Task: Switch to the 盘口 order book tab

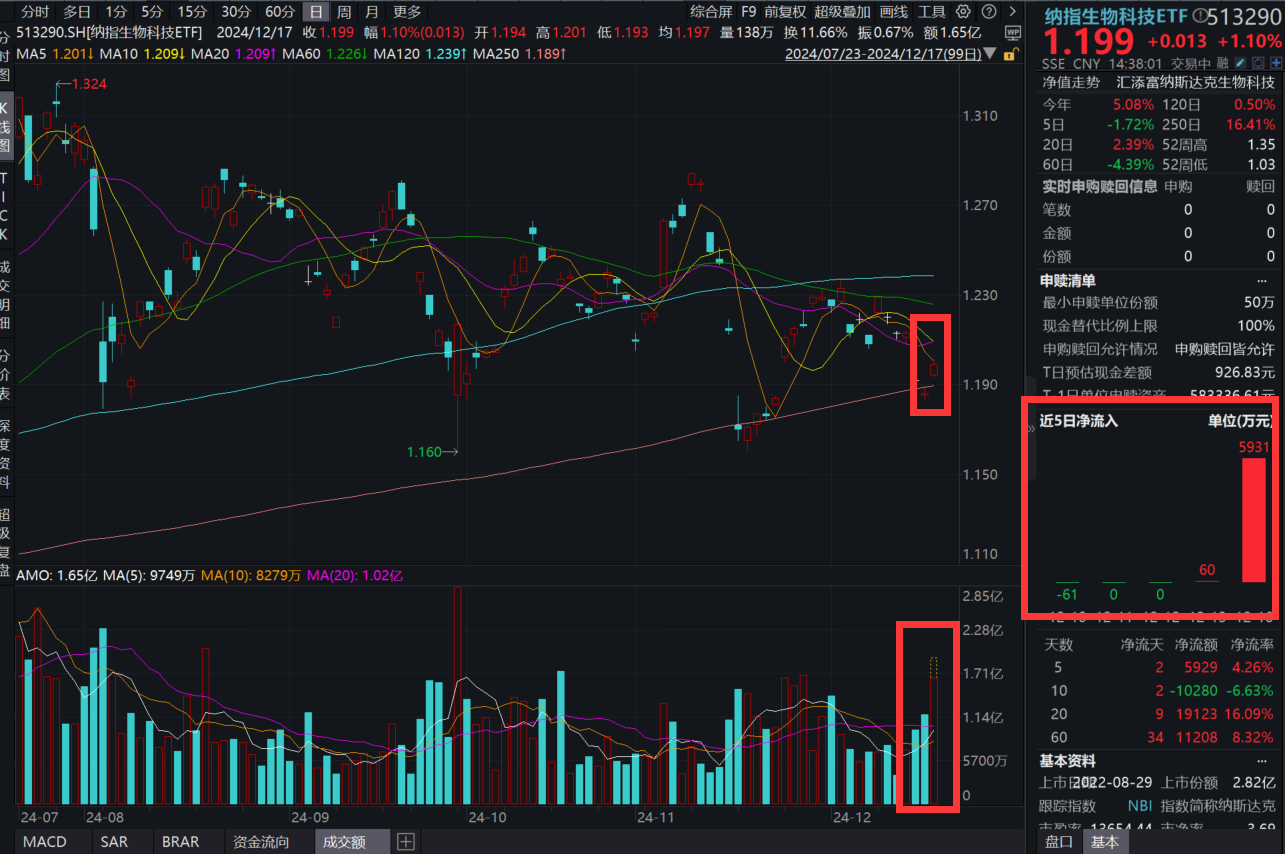Action: point(1059,842)
